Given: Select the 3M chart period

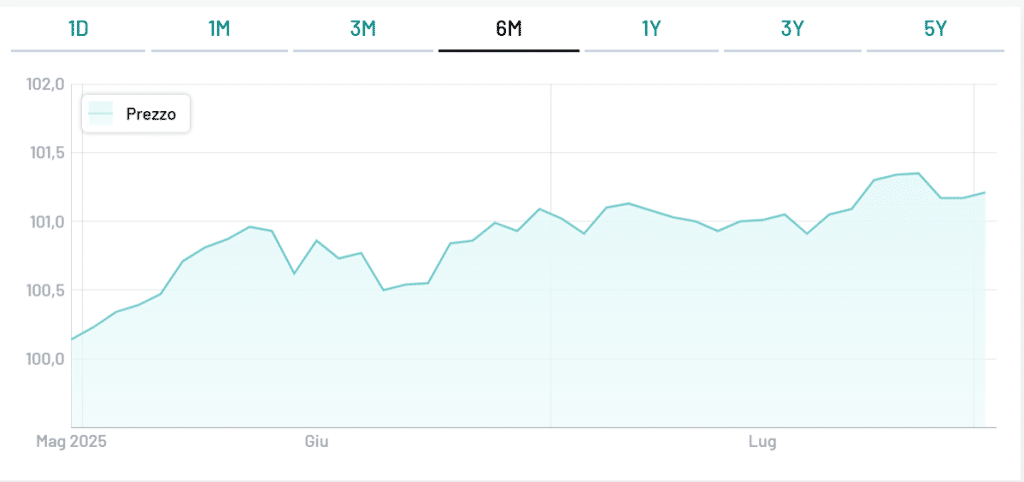Looking at the screenshot, I should tap(363, 29).
